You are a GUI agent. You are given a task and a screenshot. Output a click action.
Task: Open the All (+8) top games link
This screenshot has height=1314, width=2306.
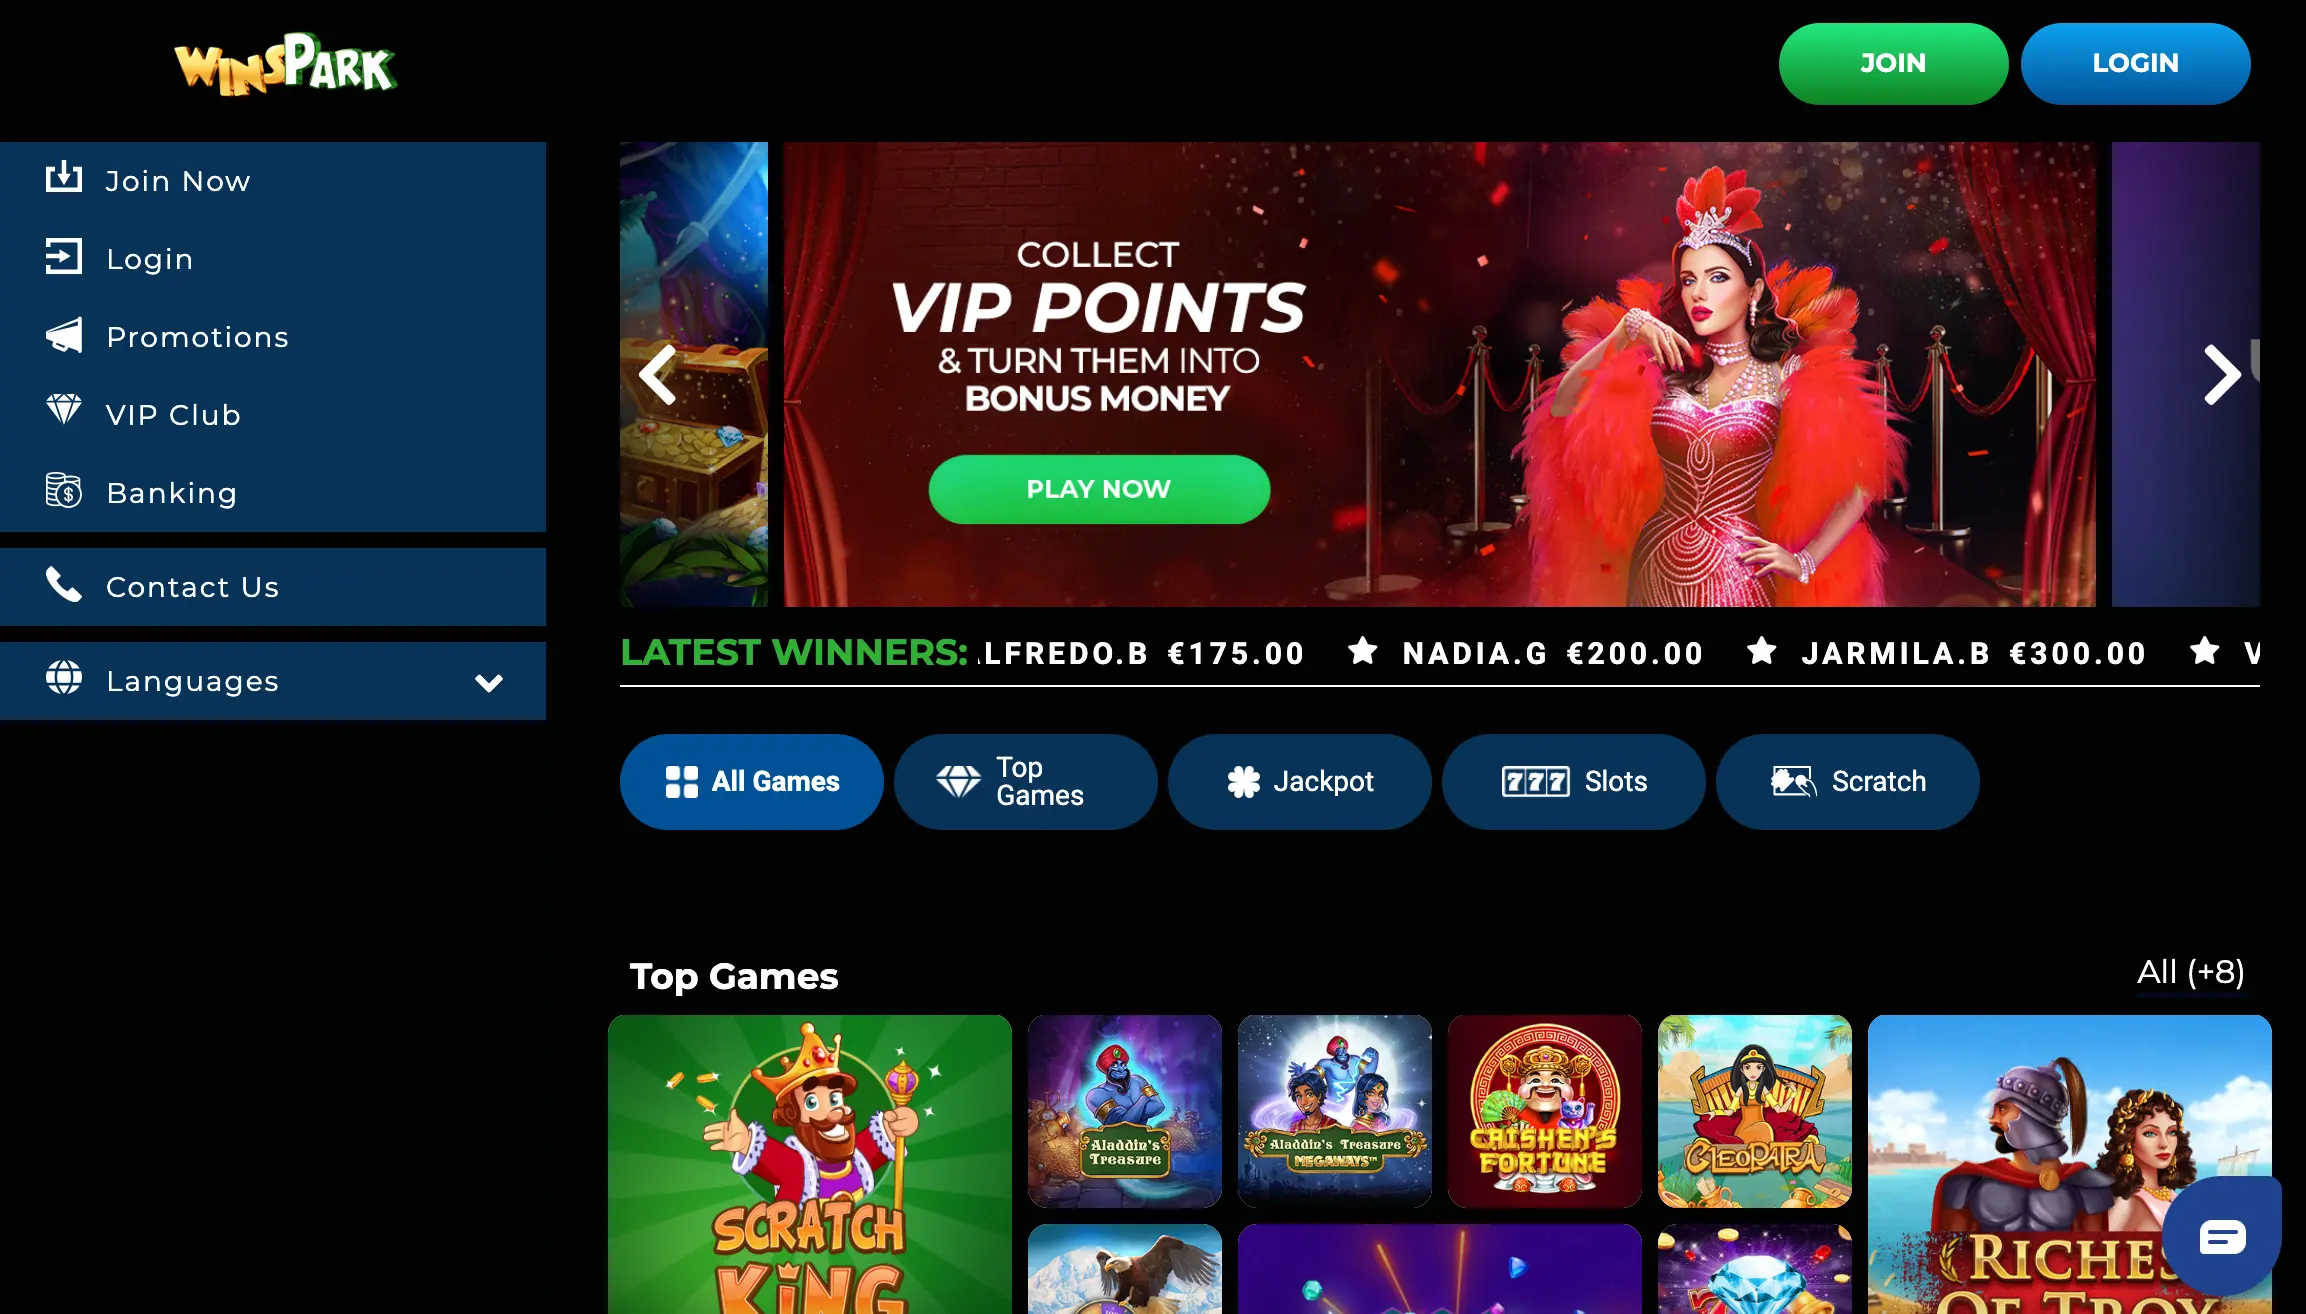click(x=2190, y=972)
